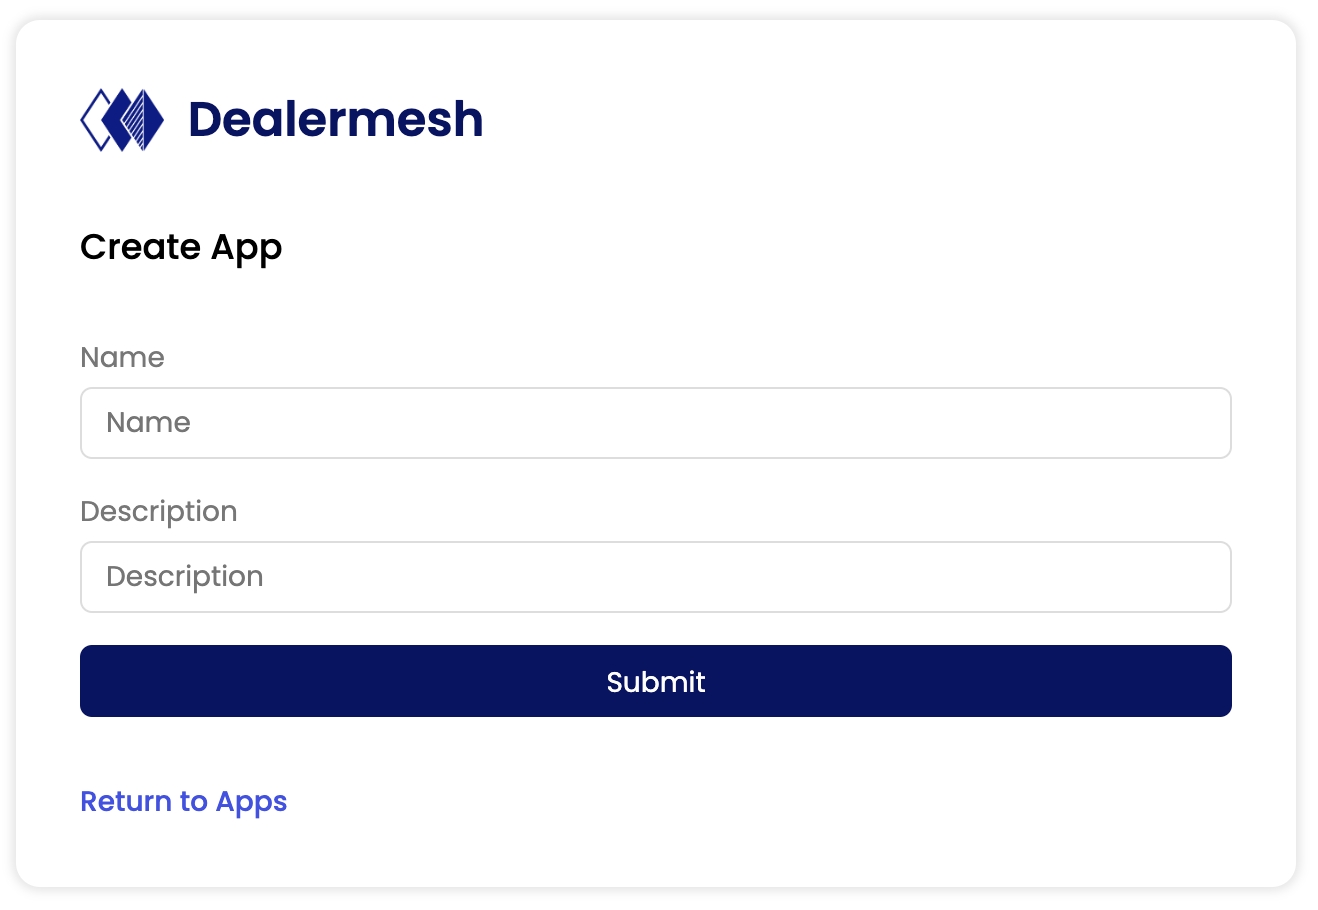Place cursor in the Description text box
Screen dimensions: 1318x910
(655, 577)
